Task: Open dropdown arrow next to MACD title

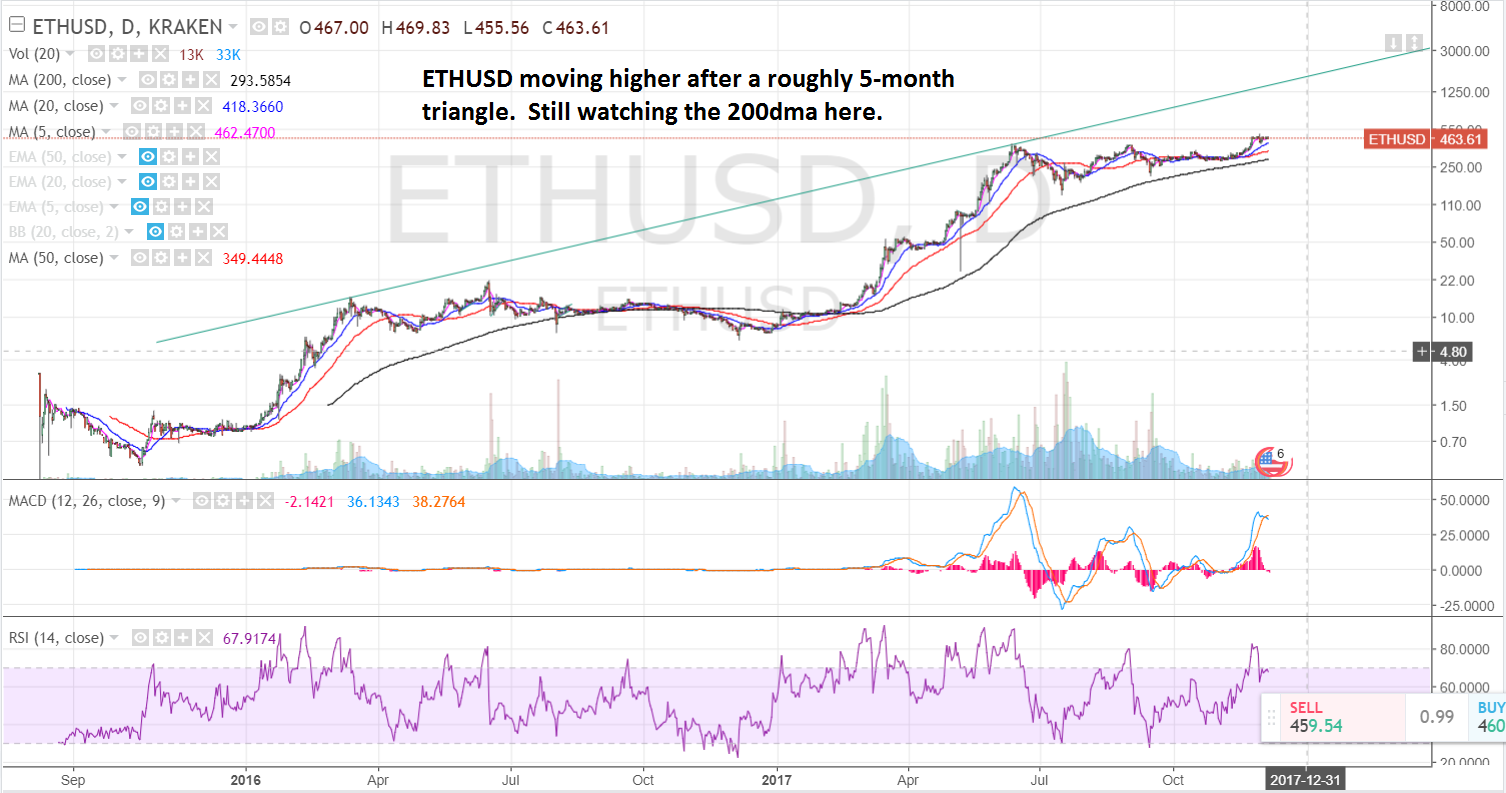Action: point(177,500)
